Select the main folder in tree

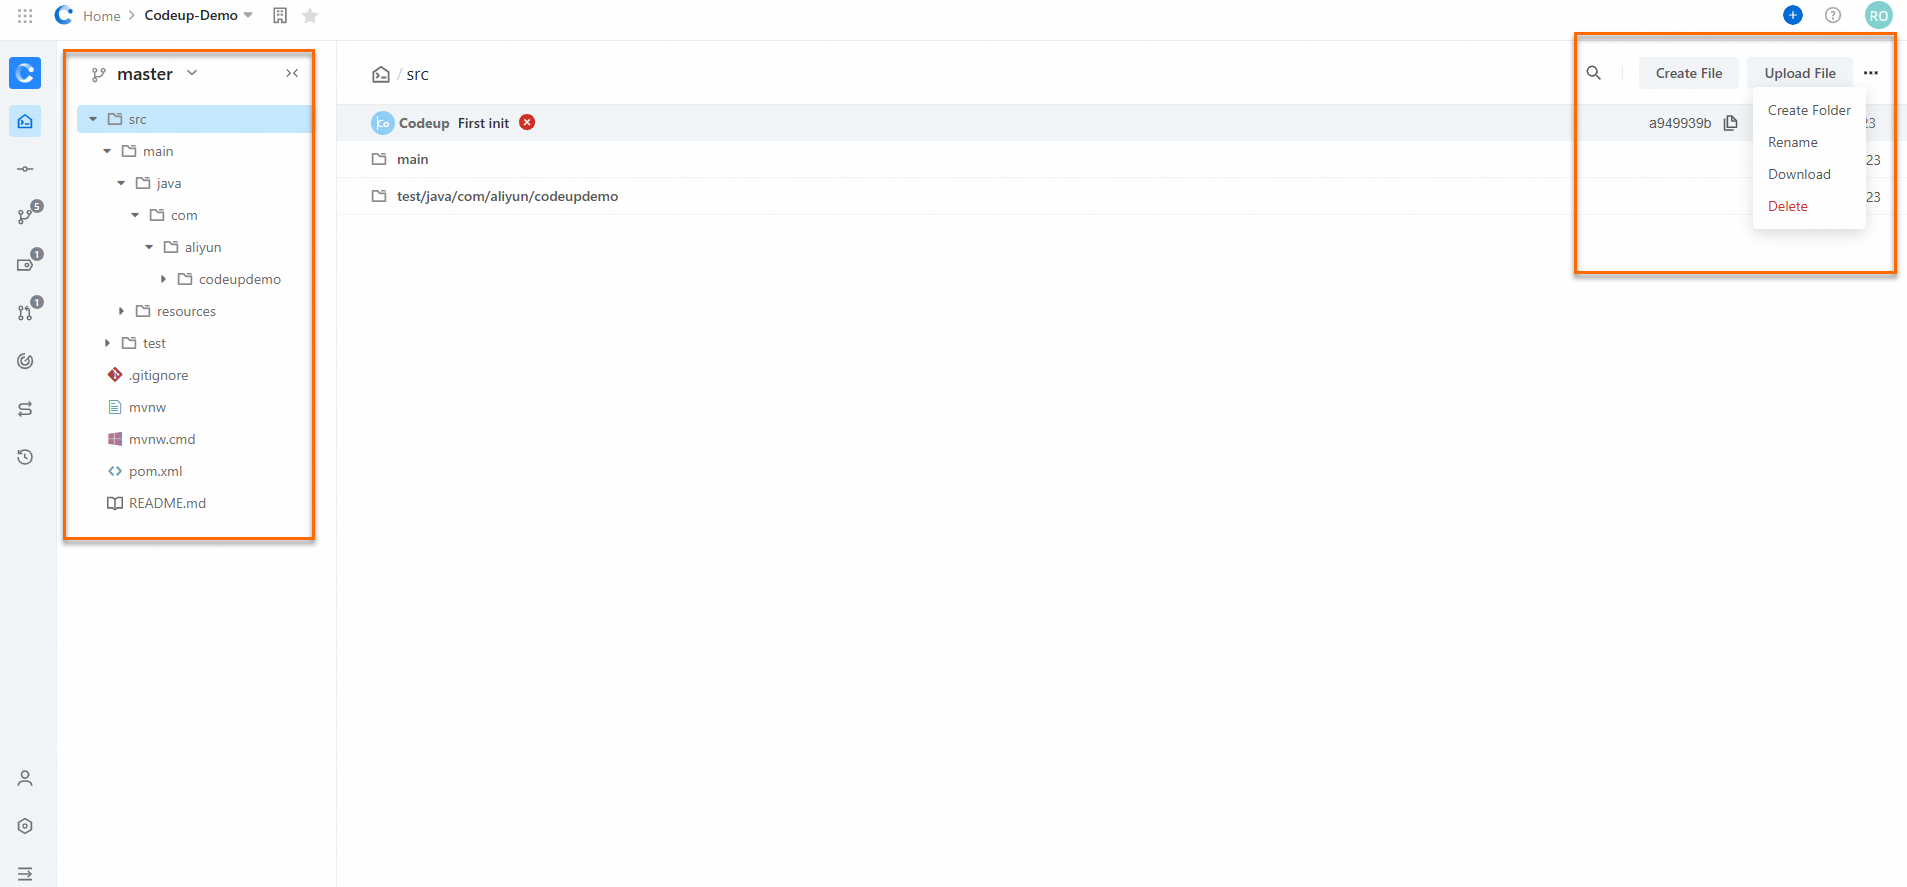pyautogui.click(x=157, y=151)
